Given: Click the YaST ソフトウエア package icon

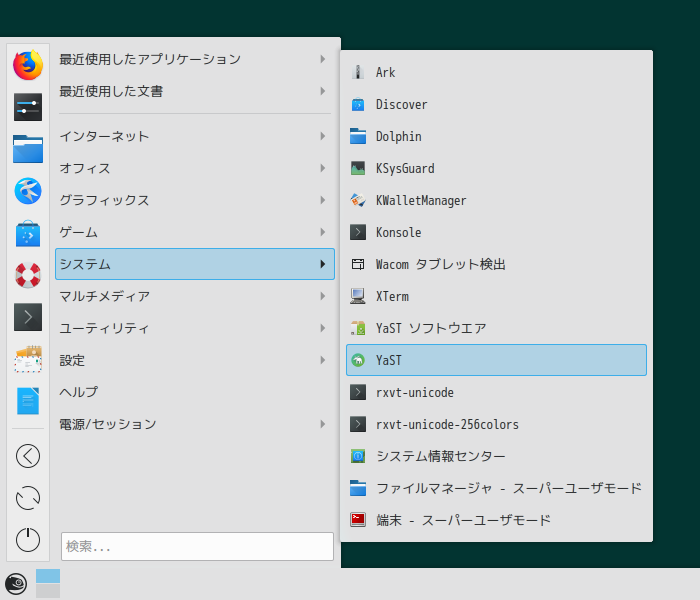Looking at the screenshot, I should tap(358, 328).
